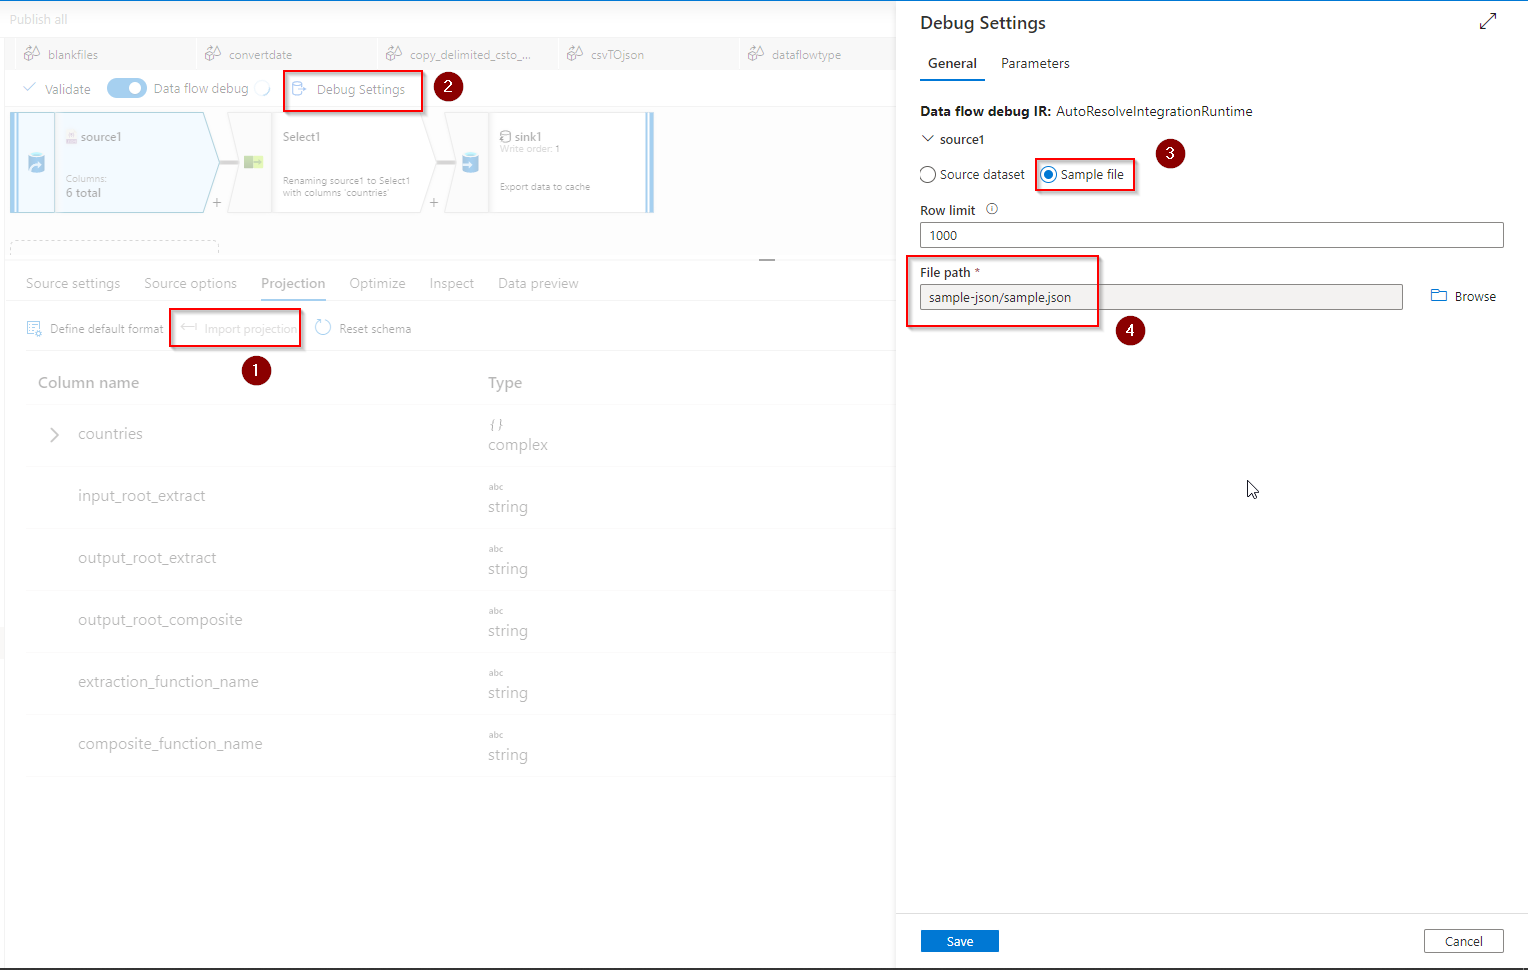Click the Column name header
The height and width of the screenshot is (970, 1528).
pos(88,383)
